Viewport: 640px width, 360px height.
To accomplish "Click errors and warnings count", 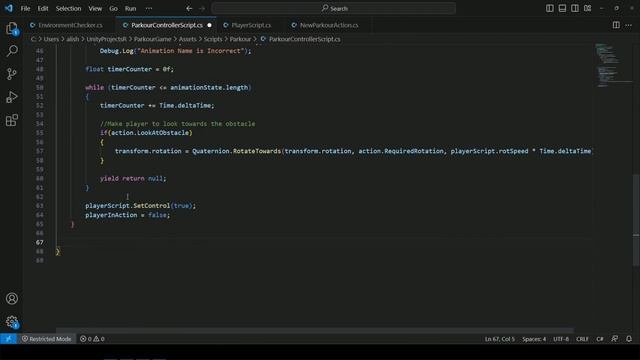I will [x=92, y=339].
